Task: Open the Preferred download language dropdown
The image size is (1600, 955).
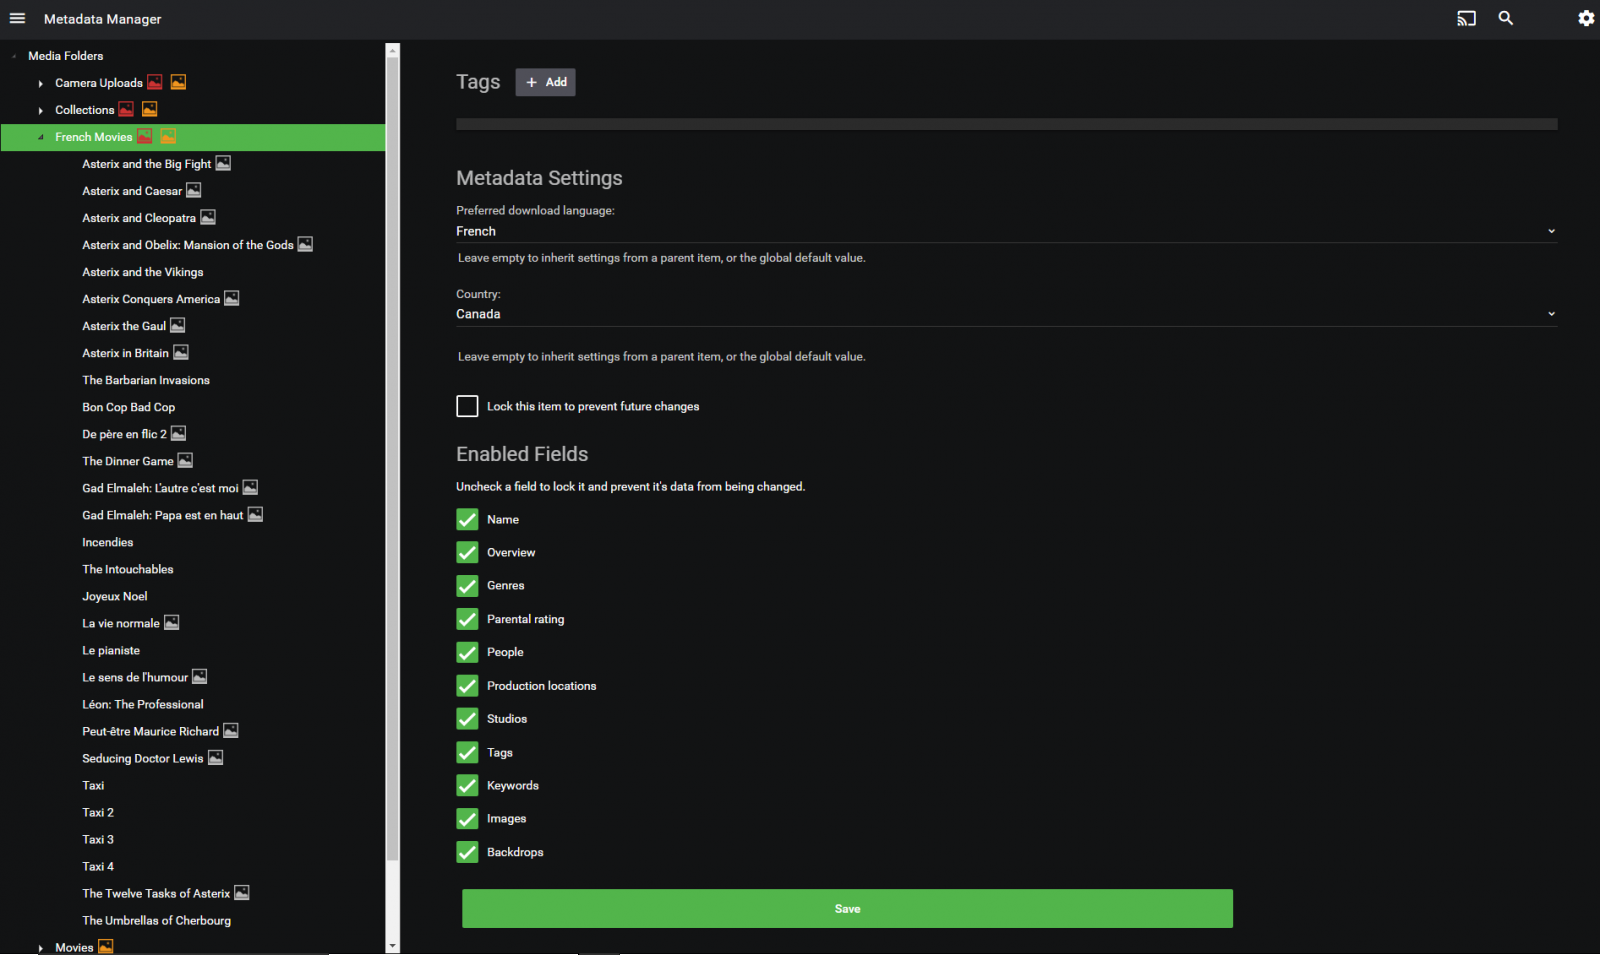Action: 1005,231
